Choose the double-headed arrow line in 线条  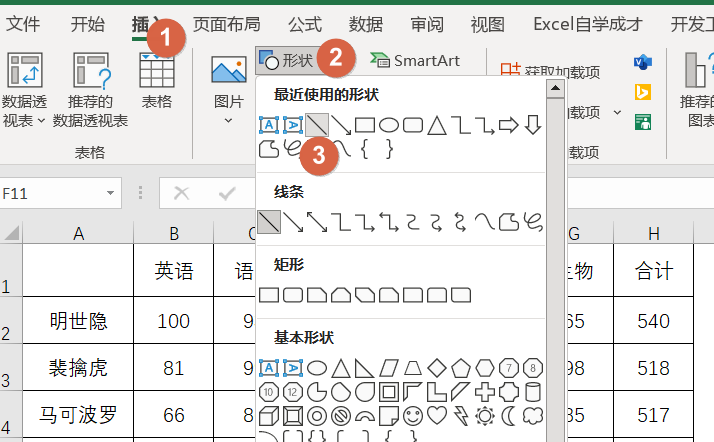[316, 222]
